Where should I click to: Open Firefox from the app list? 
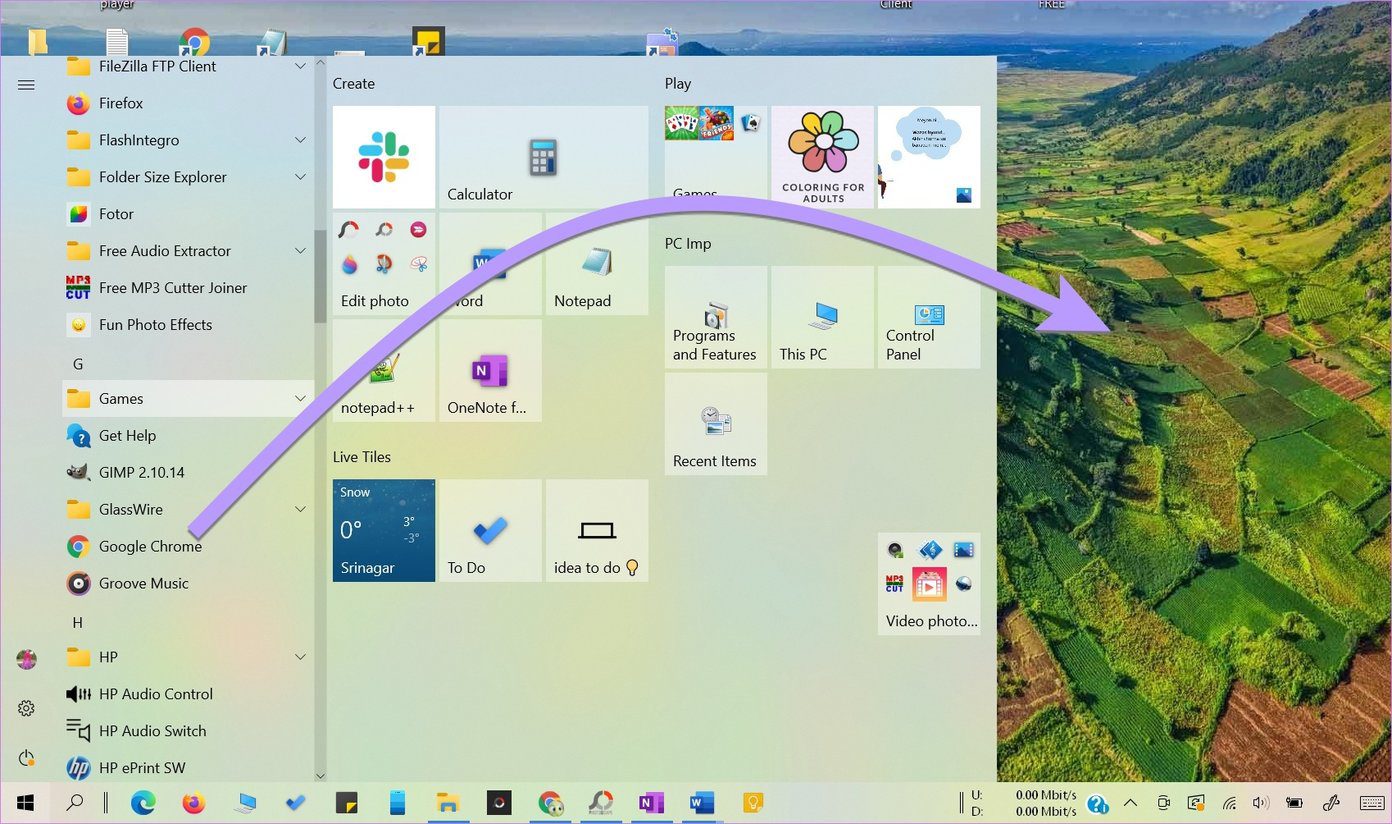pos(187,103)
